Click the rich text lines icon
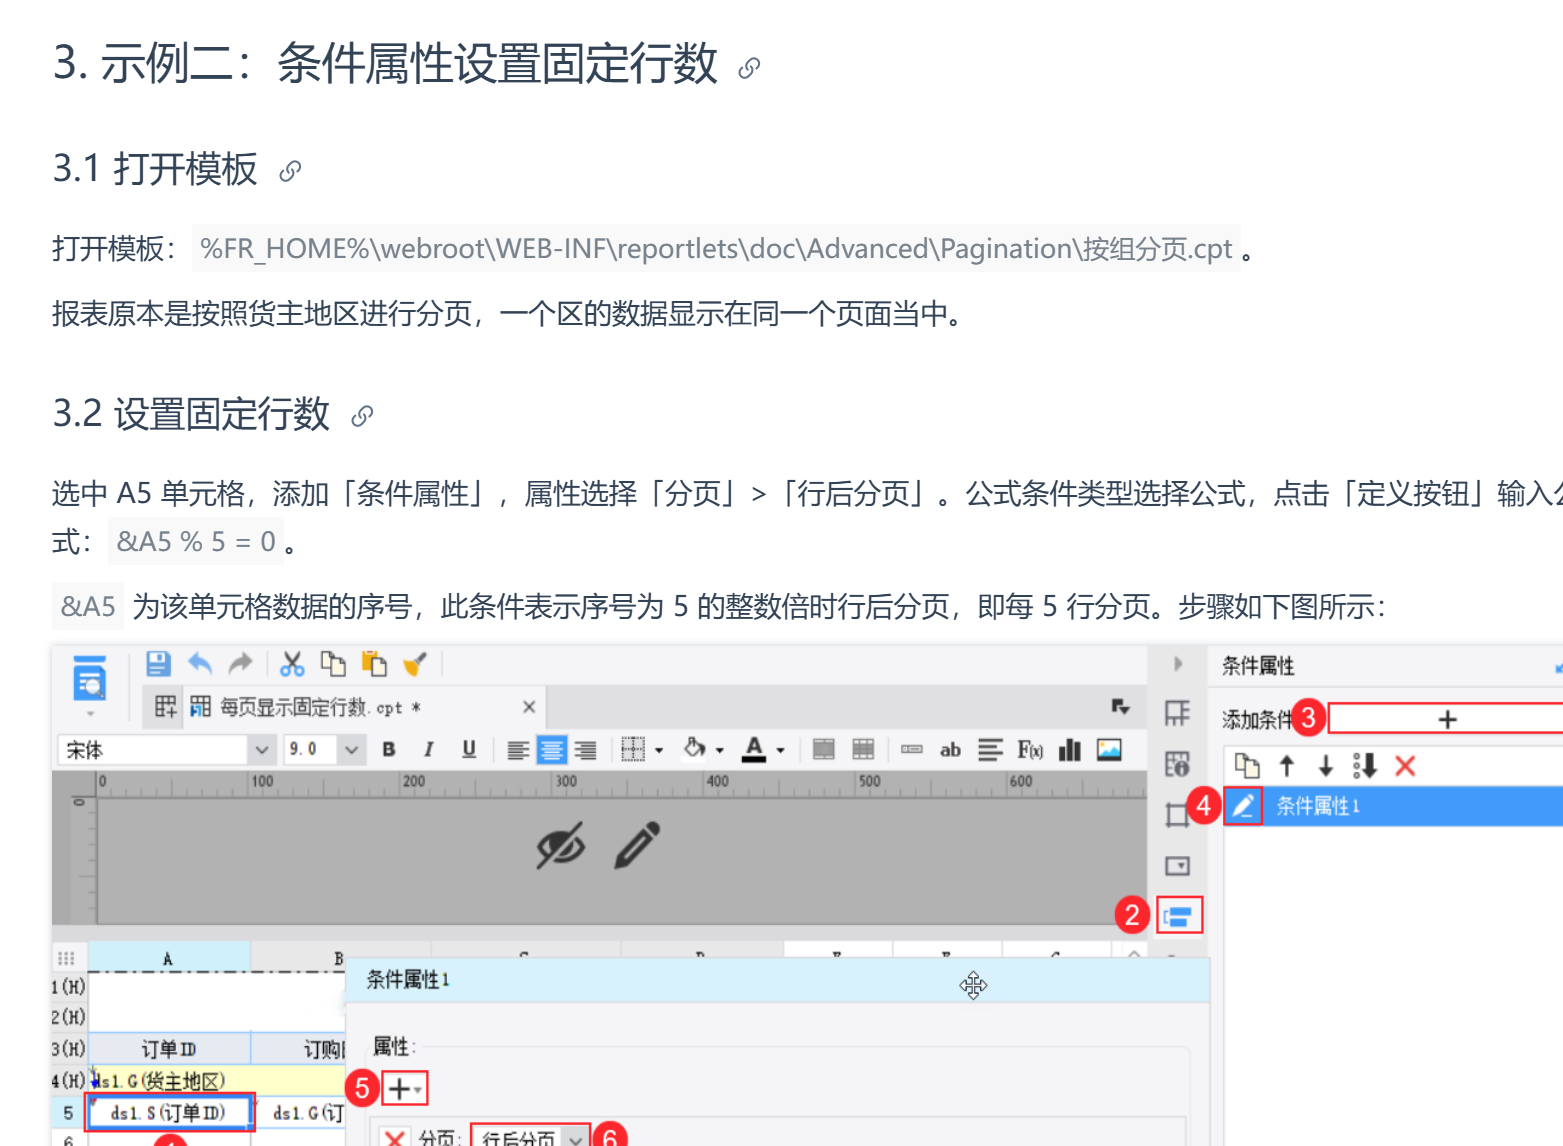 point(990,749)
